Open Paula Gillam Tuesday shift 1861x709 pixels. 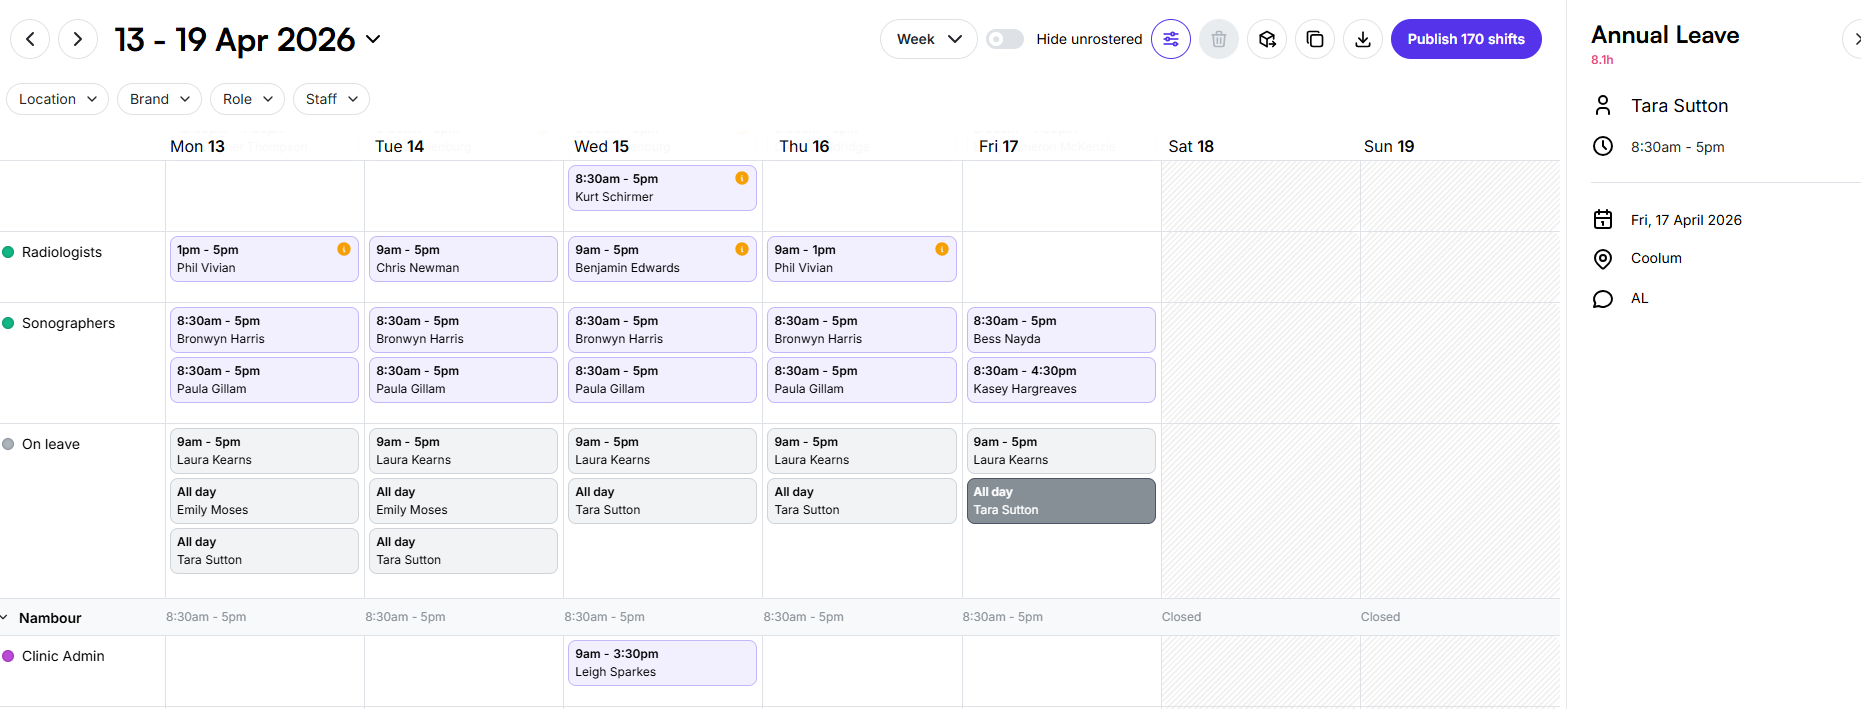click(x=463, y=380)
